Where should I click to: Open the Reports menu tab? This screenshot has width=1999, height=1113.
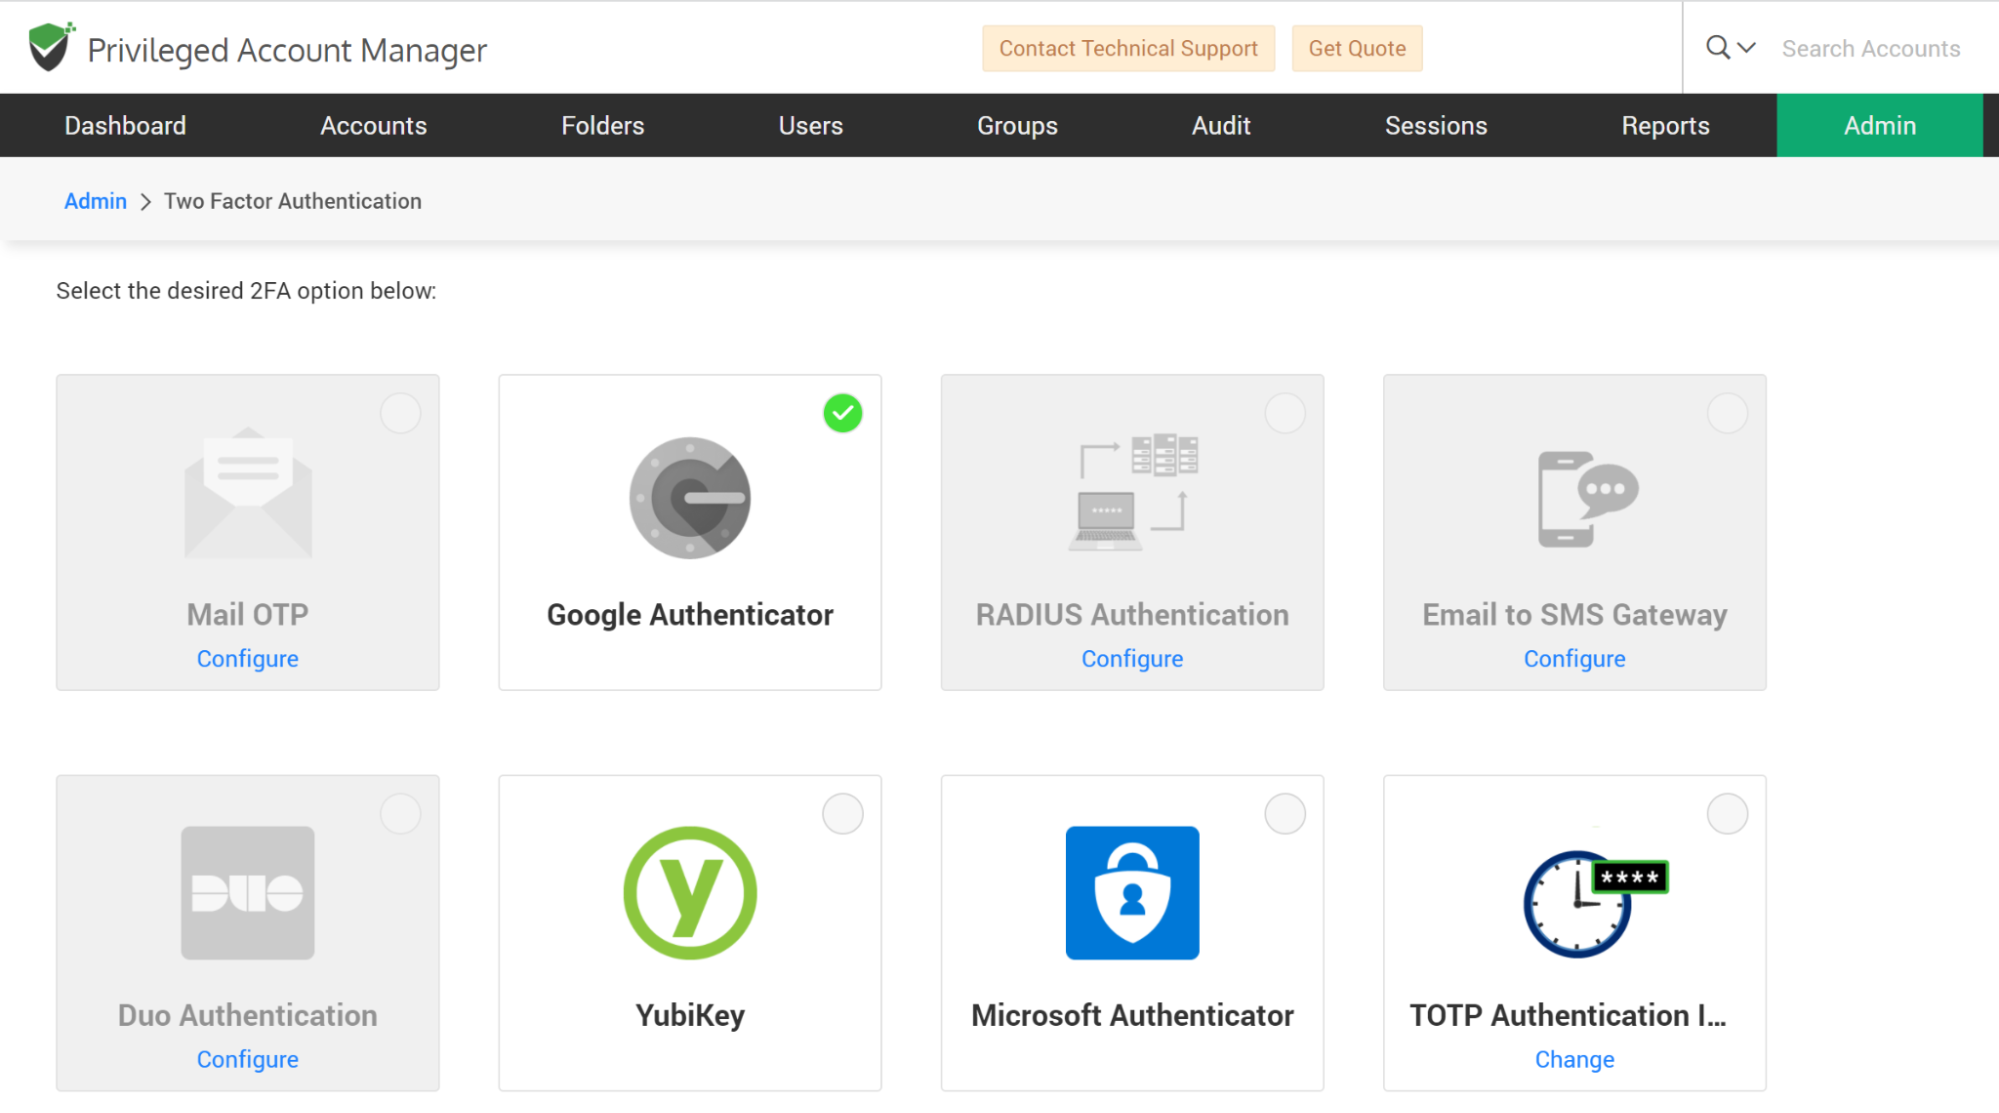click(1664, 126)
